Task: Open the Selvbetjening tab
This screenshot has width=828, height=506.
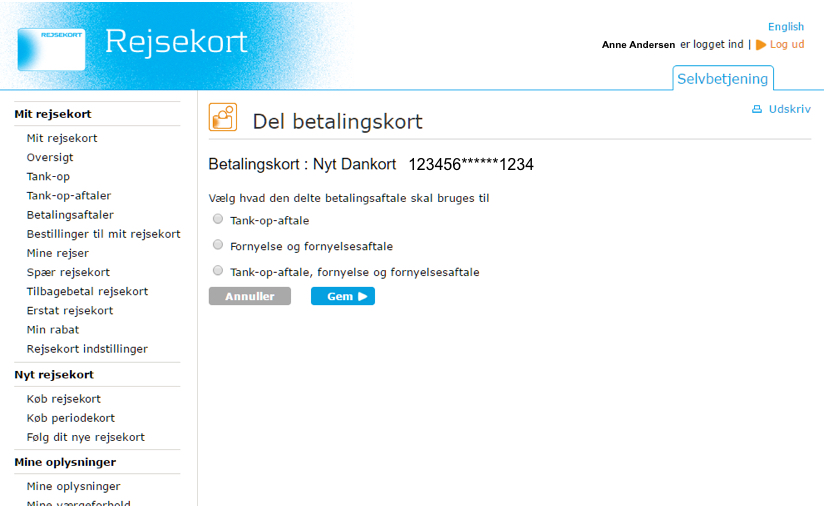Action: 723,79
